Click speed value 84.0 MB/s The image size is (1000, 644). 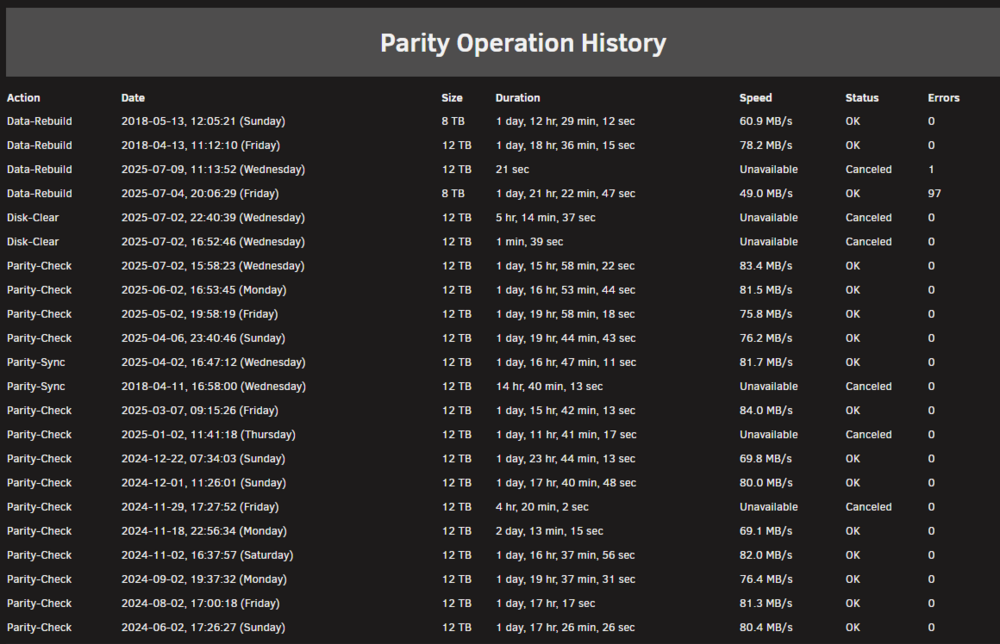point(766,411)
